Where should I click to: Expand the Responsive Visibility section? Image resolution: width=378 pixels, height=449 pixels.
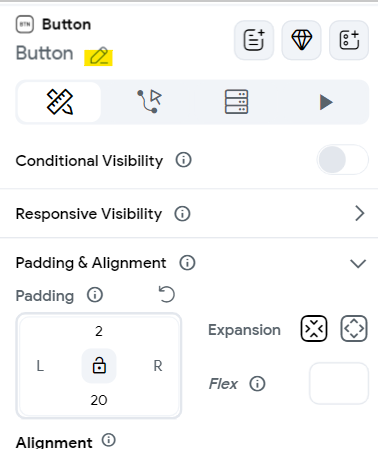click(360, 213)
